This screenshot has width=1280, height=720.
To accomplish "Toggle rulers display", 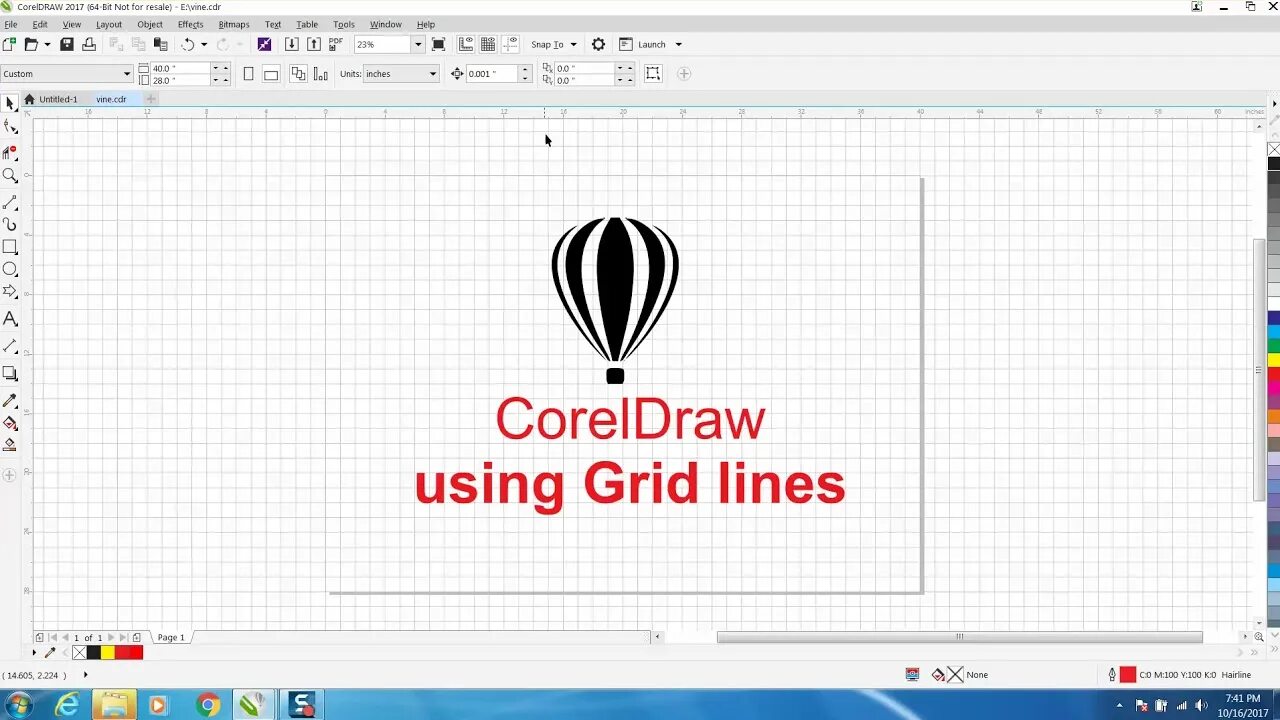I will pos(466,44).
